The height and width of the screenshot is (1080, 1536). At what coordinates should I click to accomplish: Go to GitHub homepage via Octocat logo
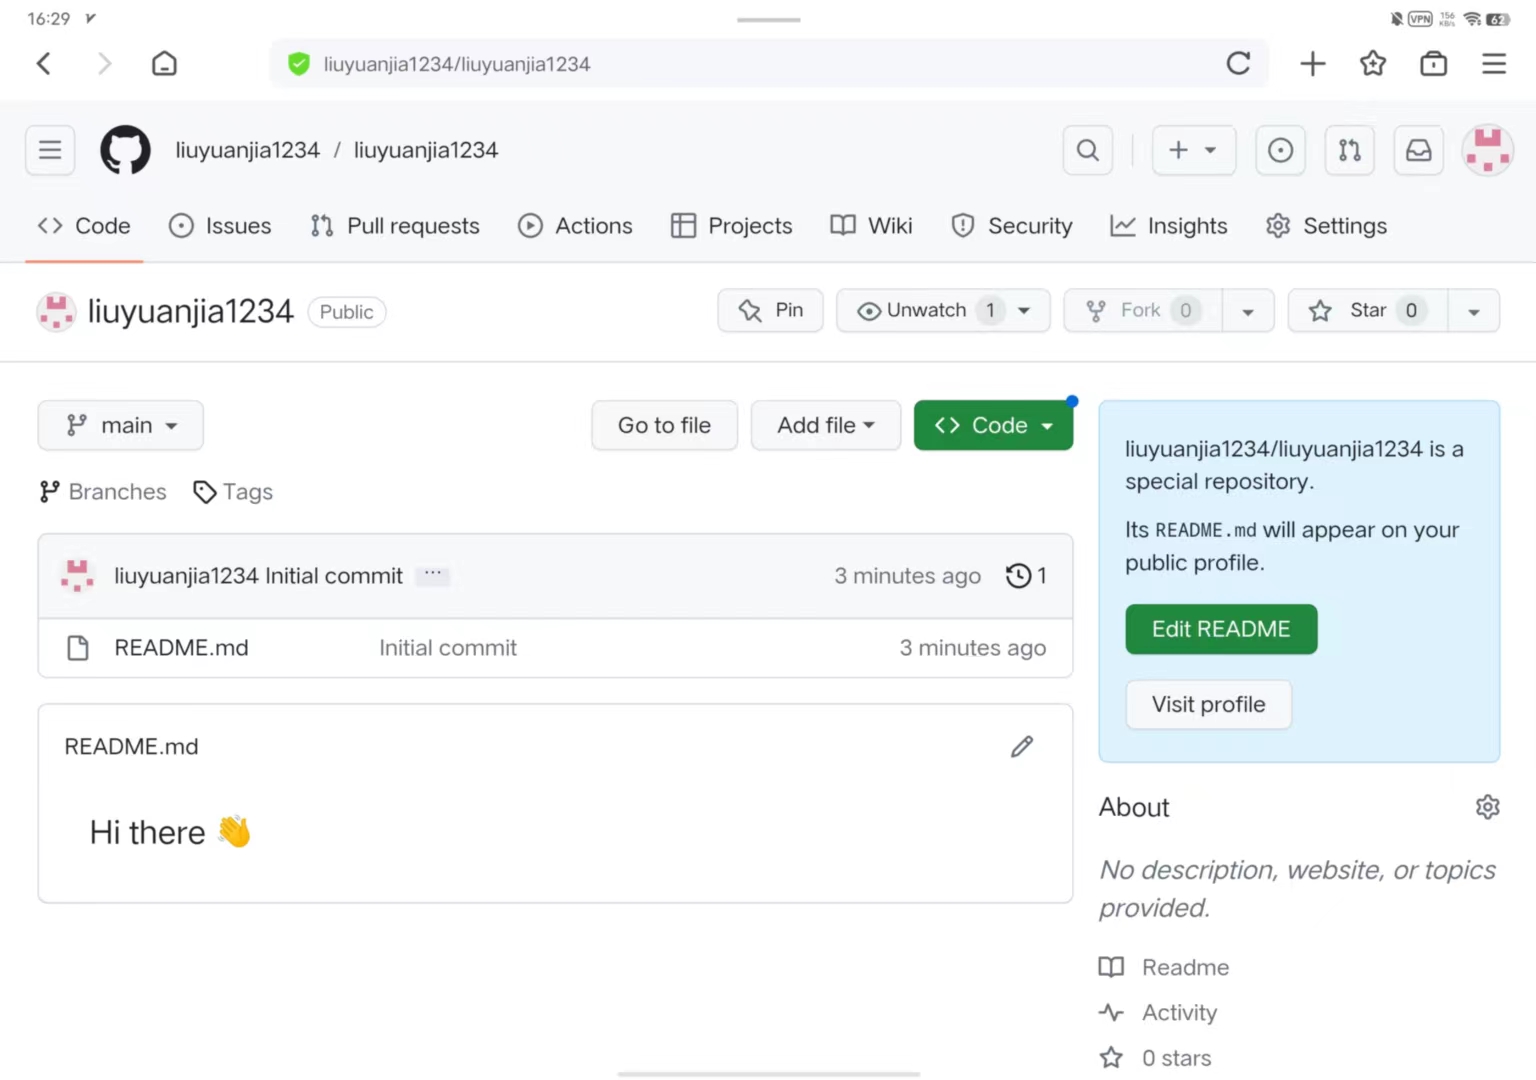pyautogui.click(x=125, y=150)
